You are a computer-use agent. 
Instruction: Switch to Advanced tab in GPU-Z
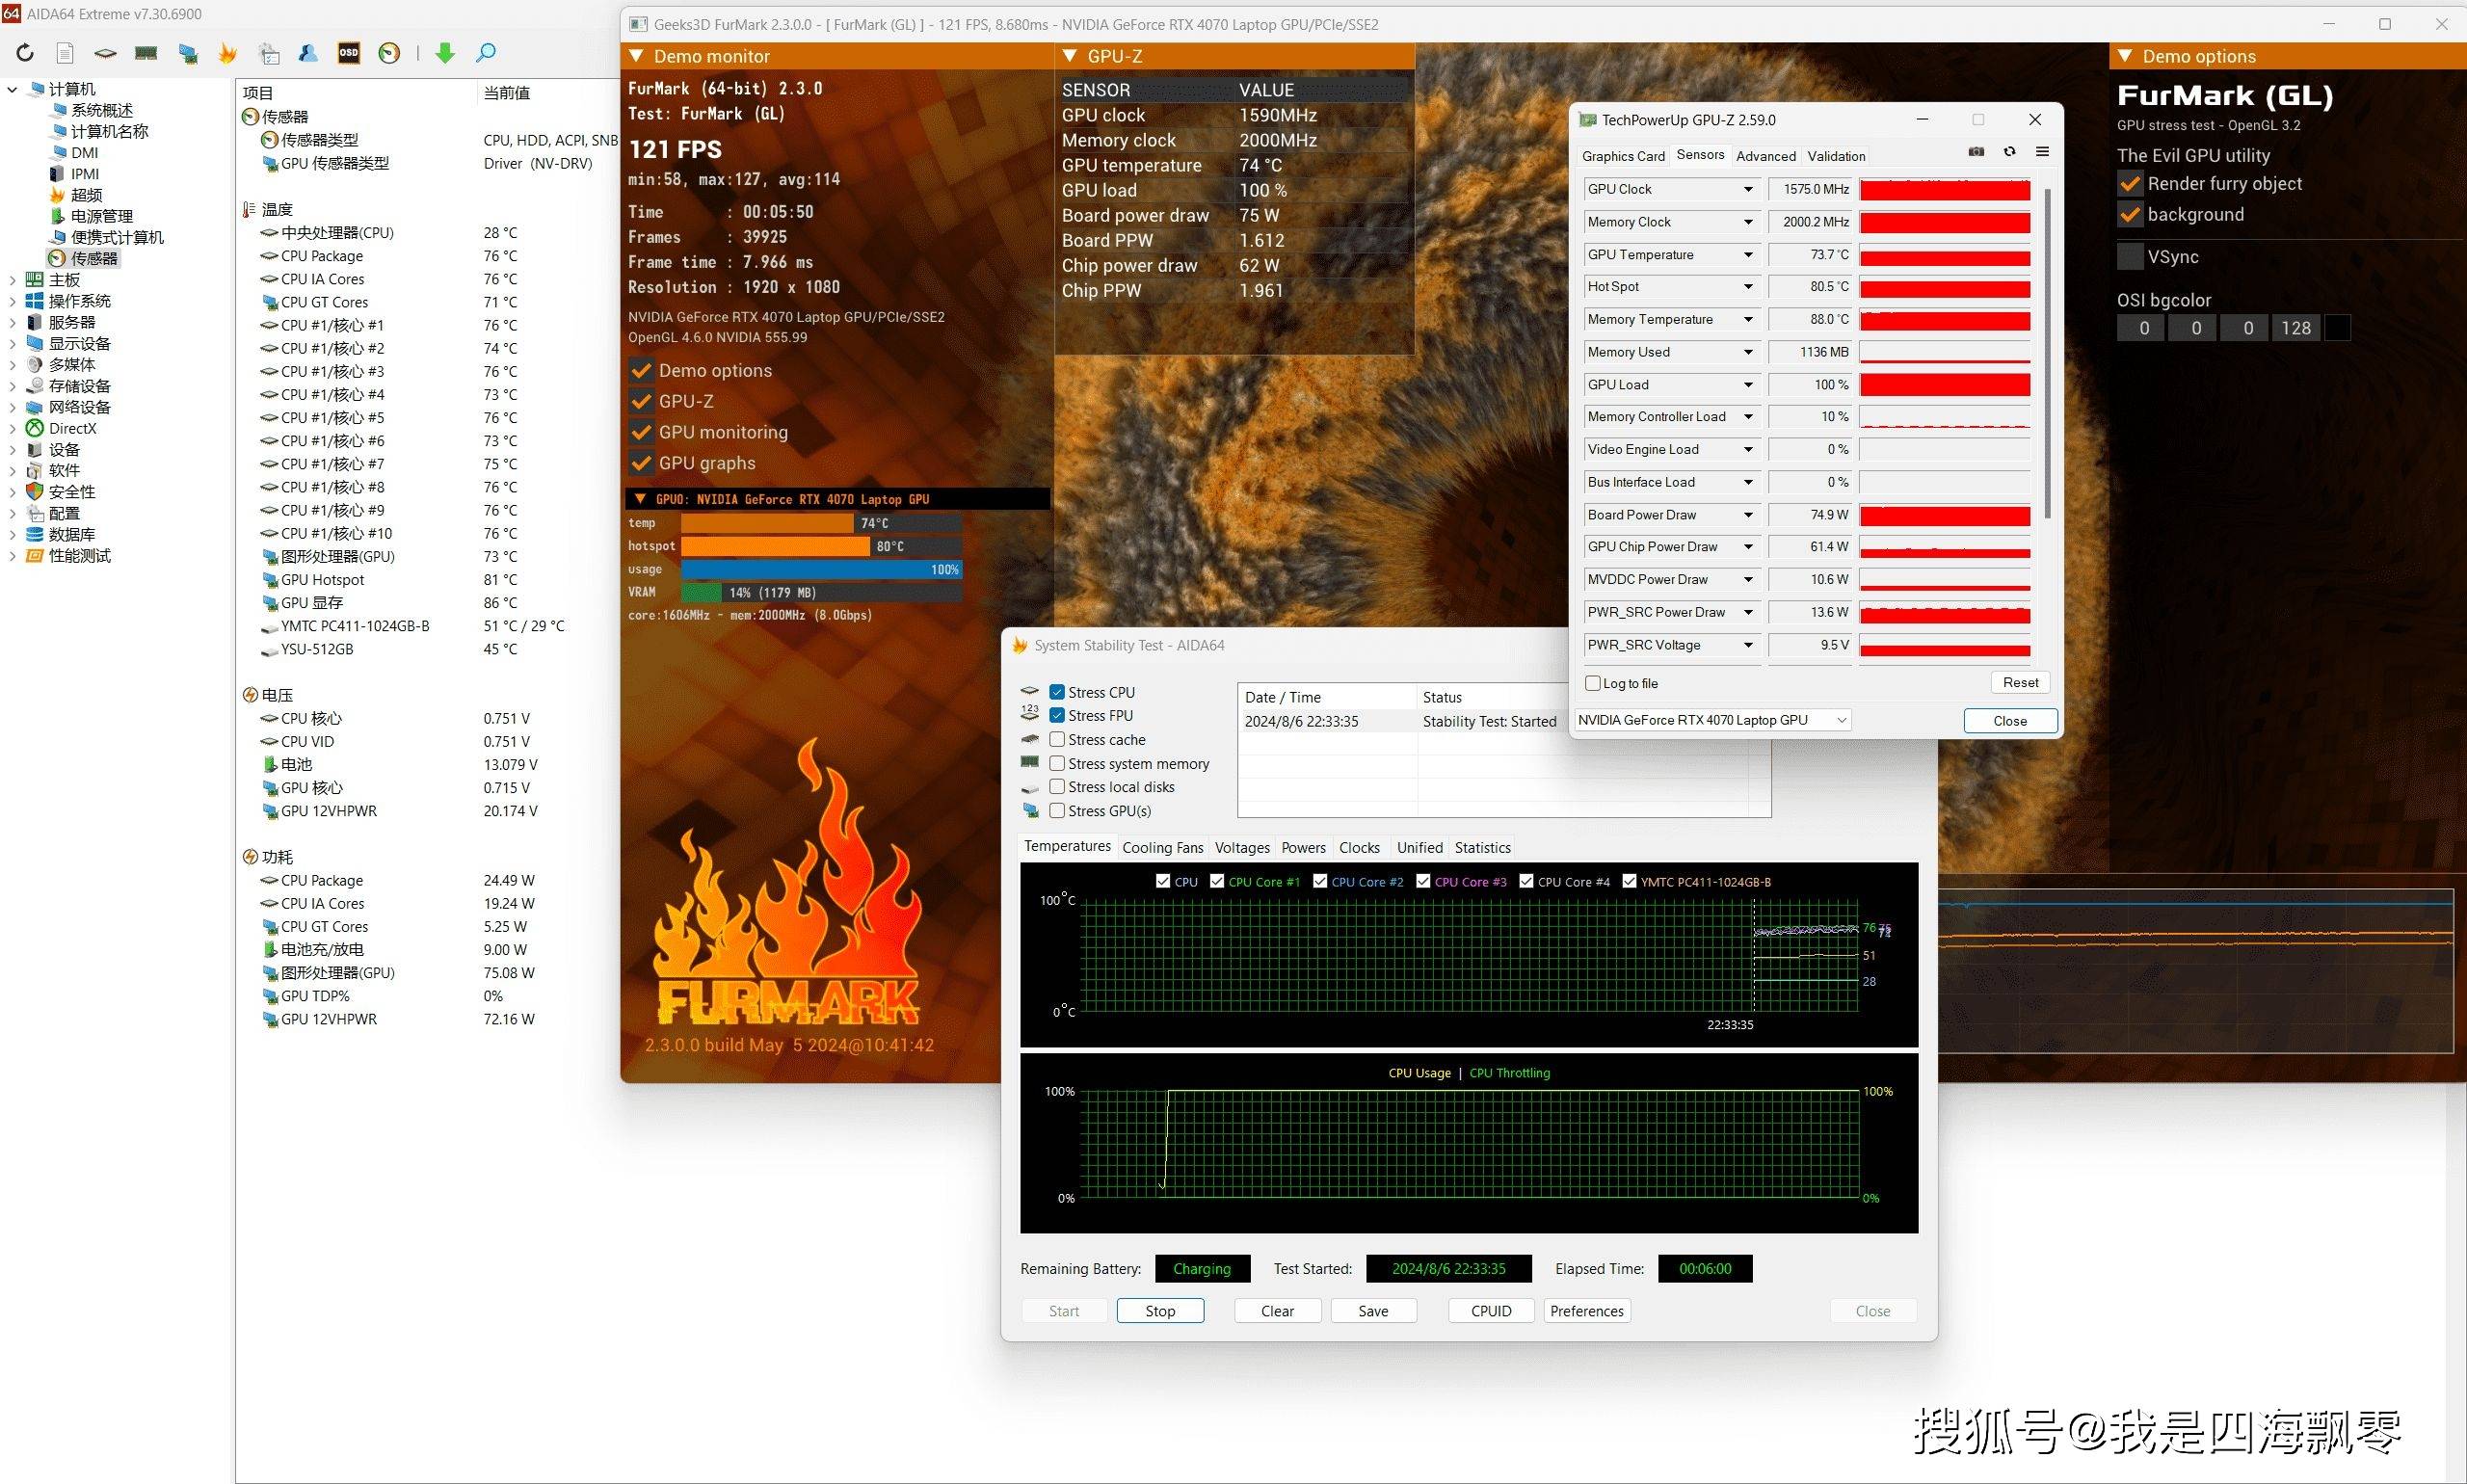point(1766,156)
